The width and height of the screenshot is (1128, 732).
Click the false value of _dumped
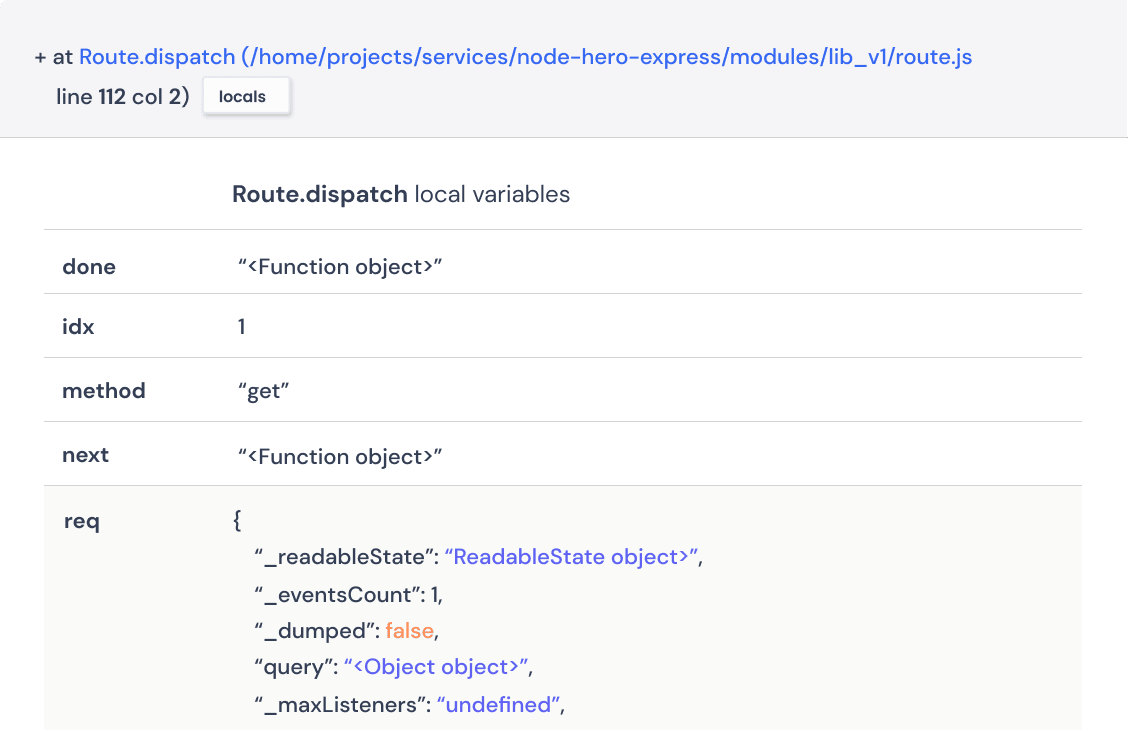pyautogui.click(x=410, y=631)
